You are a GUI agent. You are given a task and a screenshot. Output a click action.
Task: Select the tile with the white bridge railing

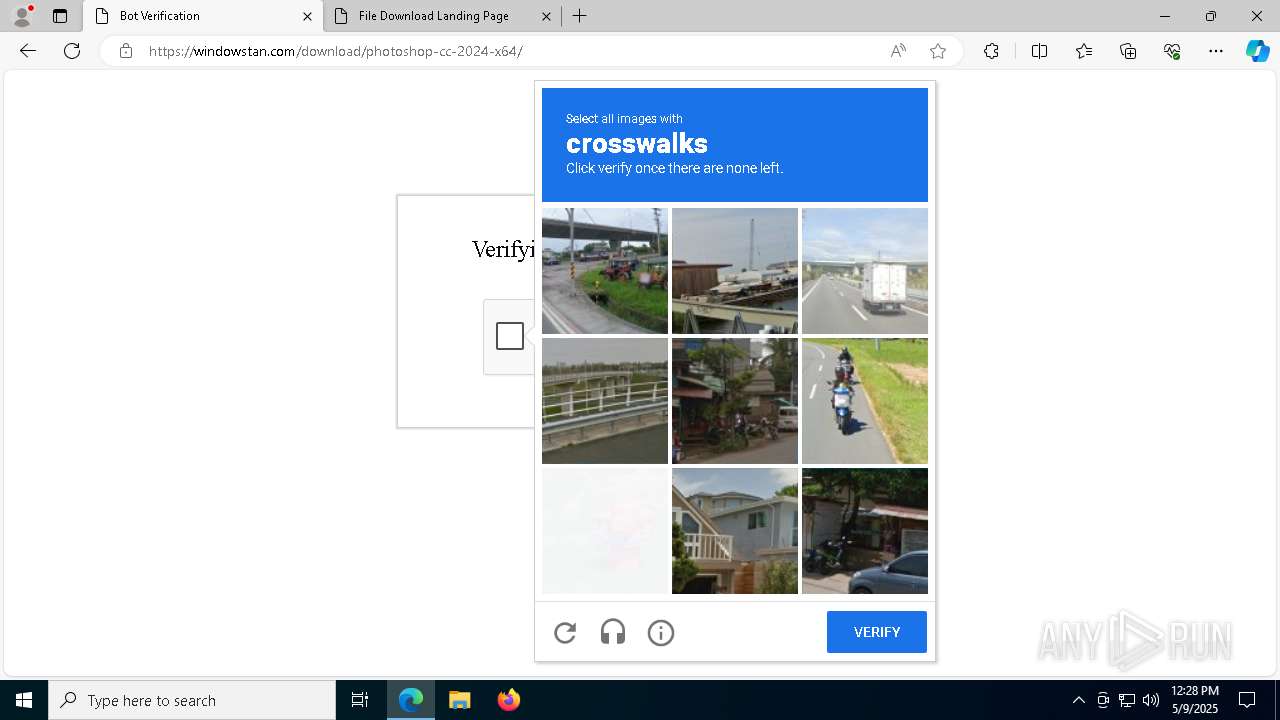point(605,401)
